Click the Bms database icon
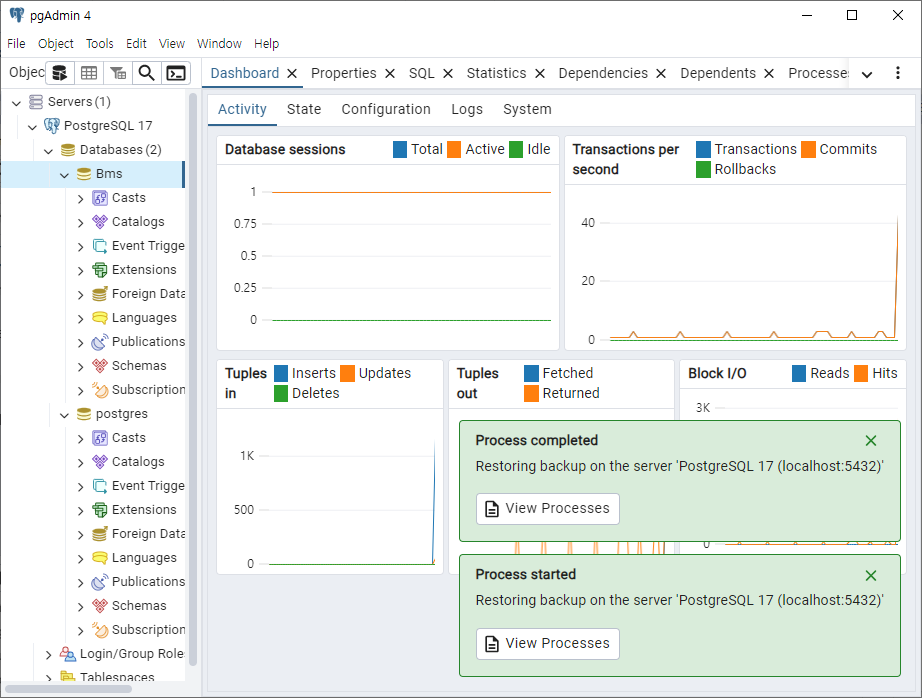 pos(84,174)
